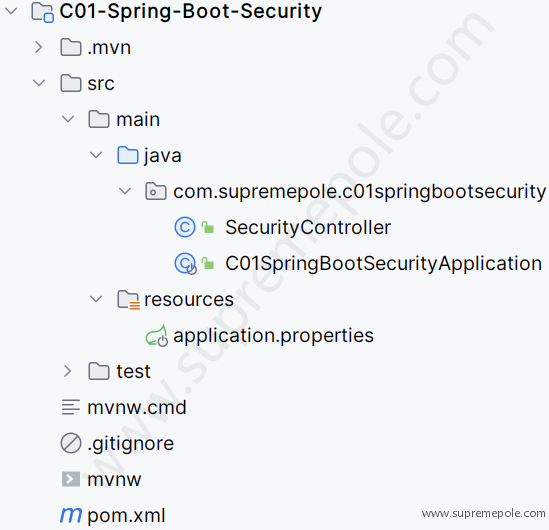This screenshot has height=530, width=549.
Task: Click the Spring leaf icon beside application.properties
Action: (x=157, y=335)
